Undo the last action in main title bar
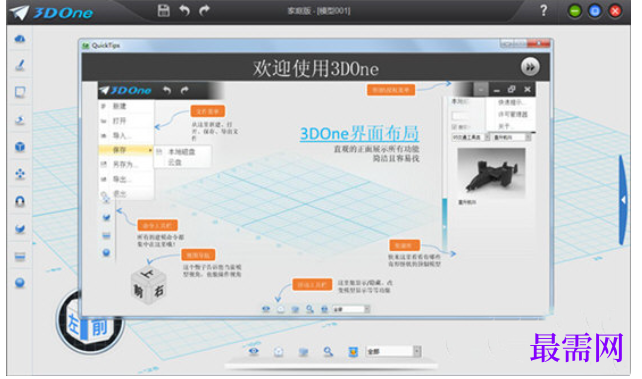This screenshot has width=642, height=379. 184,10
